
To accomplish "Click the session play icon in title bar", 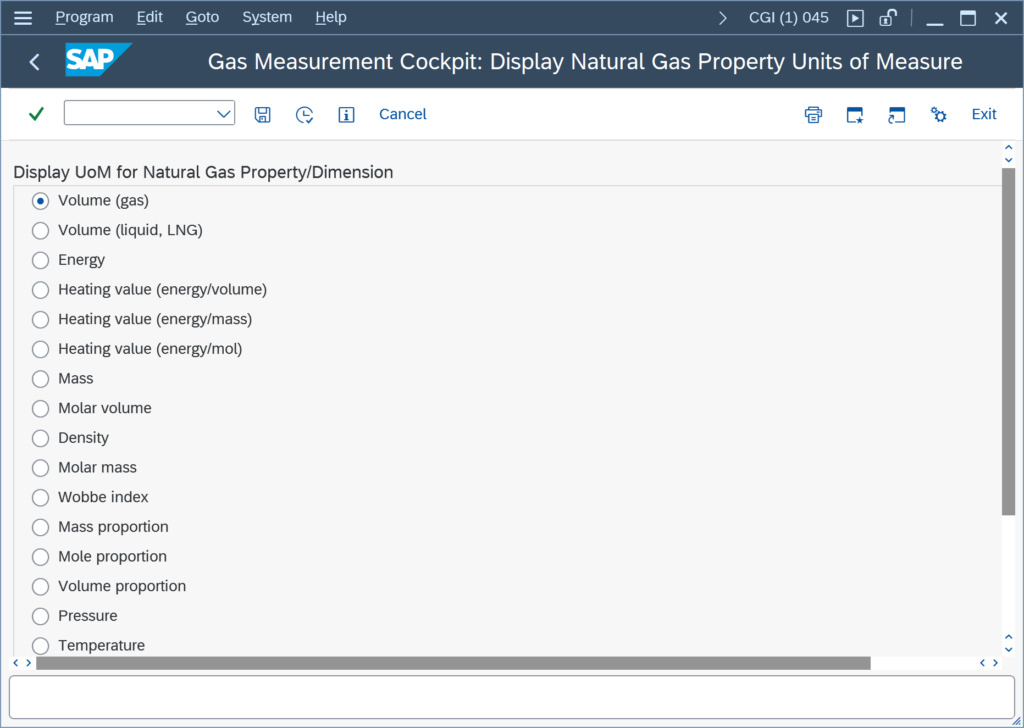I will [x=855, y=18].
